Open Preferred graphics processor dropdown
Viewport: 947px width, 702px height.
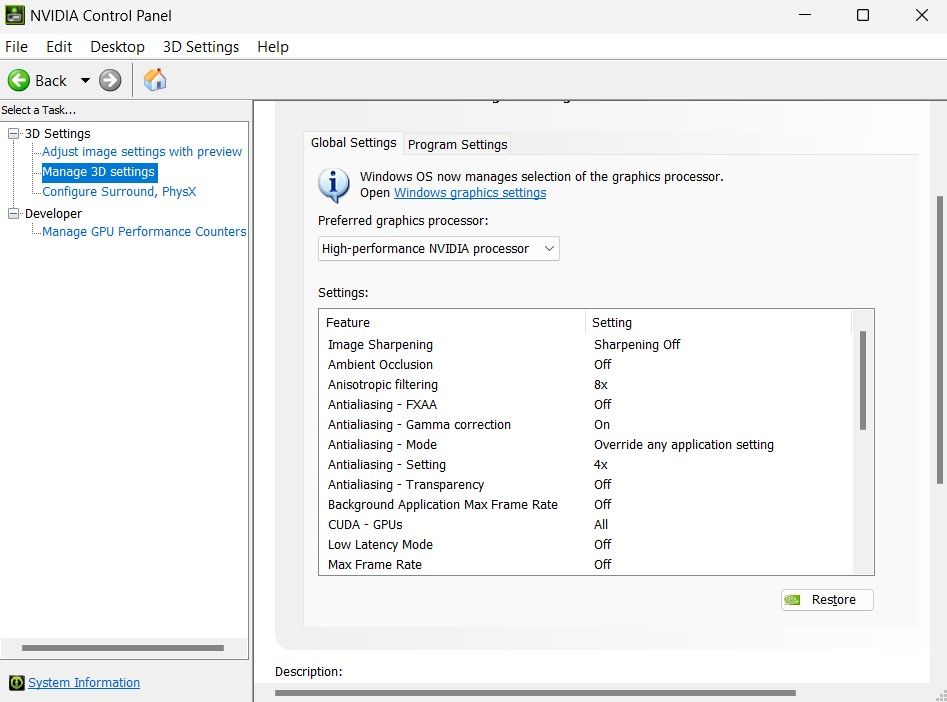tap(439, 249)
